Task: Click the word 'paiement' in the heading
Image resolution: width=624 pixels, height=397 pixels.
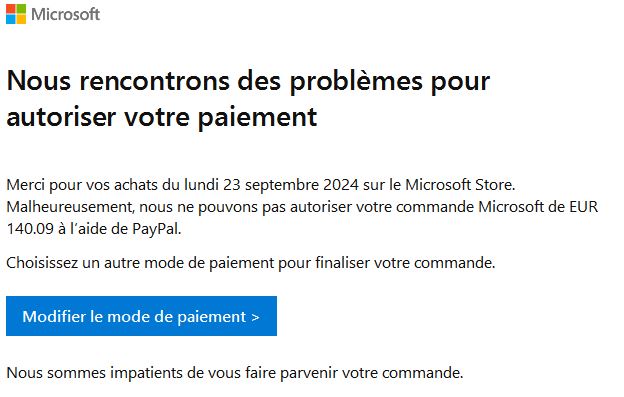Action: click(x=257, y=117)
